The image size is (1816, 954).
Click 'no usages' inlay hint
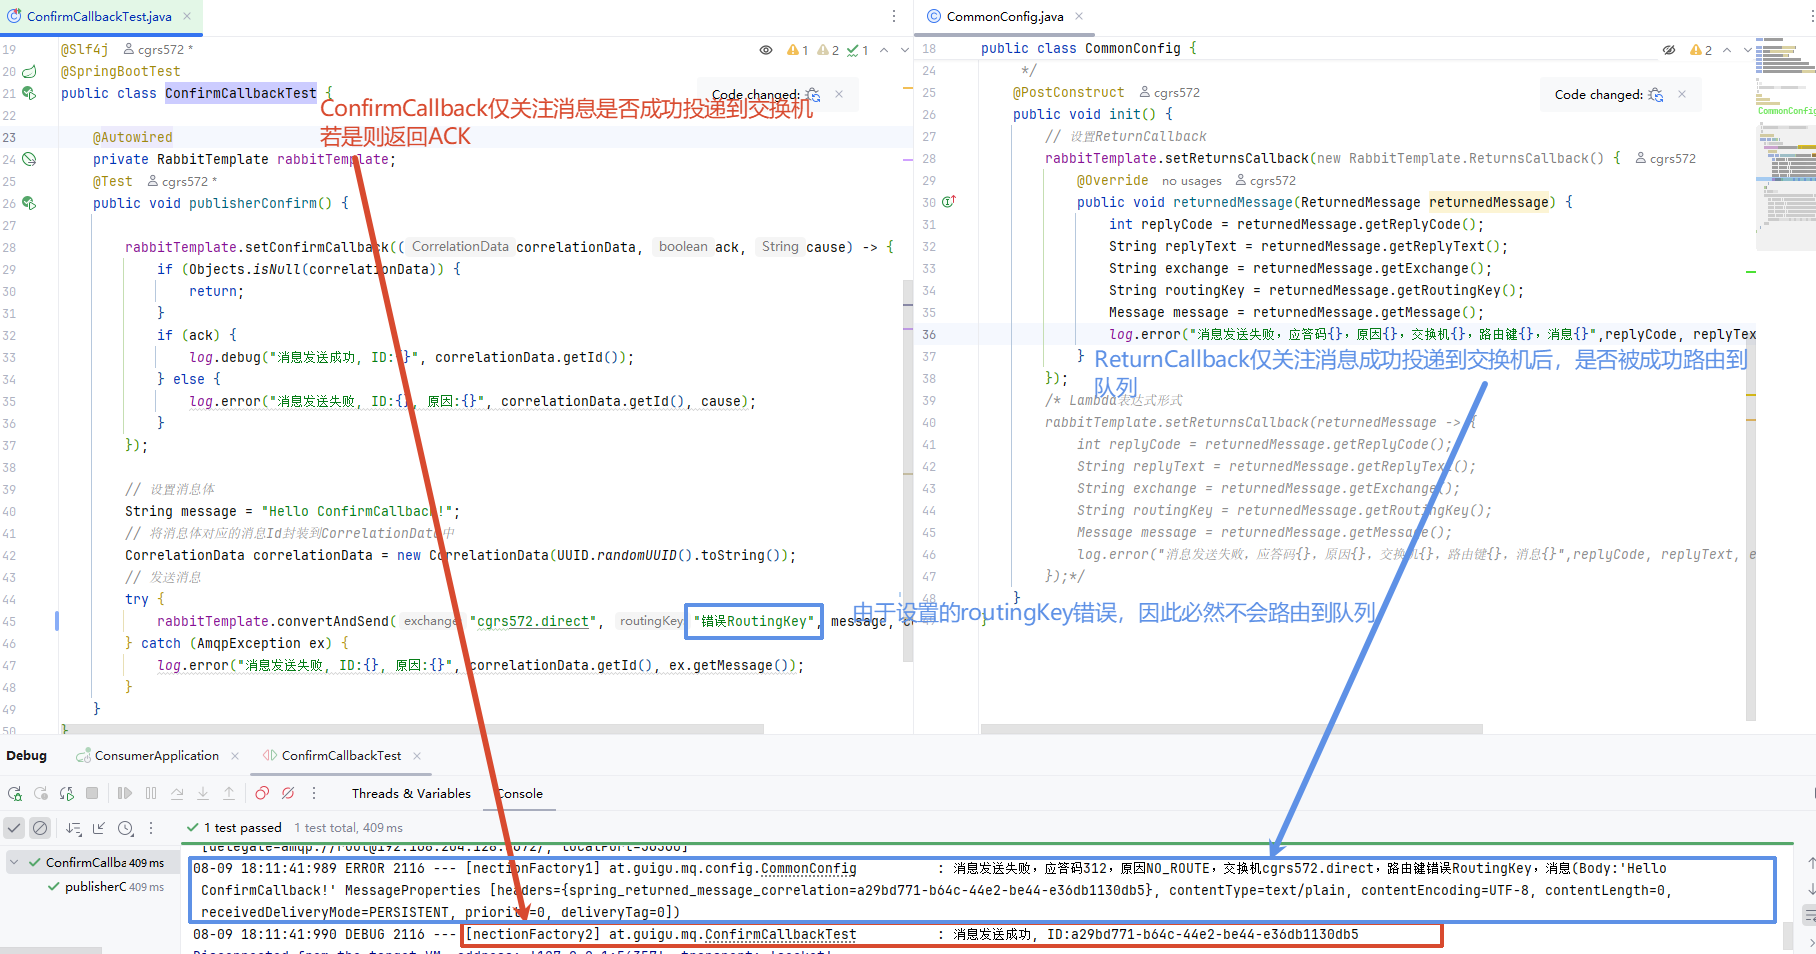point(1192,181)
